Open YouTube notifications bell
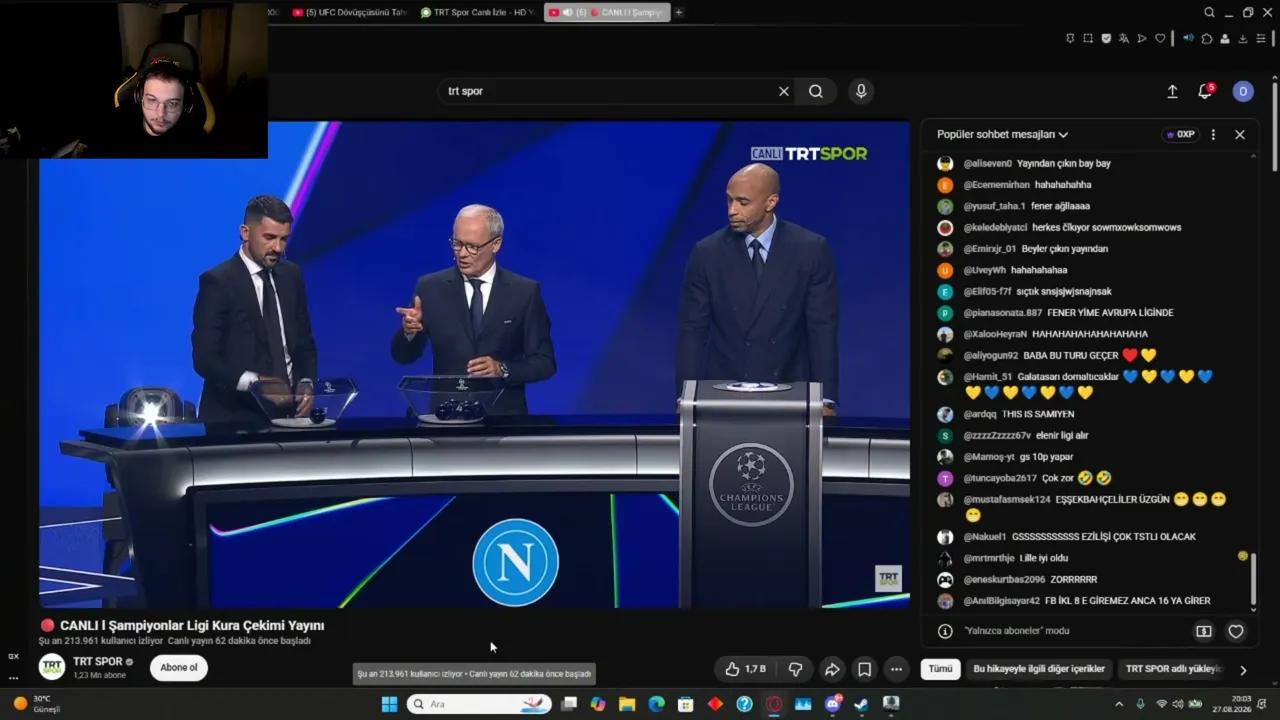The image size is (1280, 720). [1205, 91]
